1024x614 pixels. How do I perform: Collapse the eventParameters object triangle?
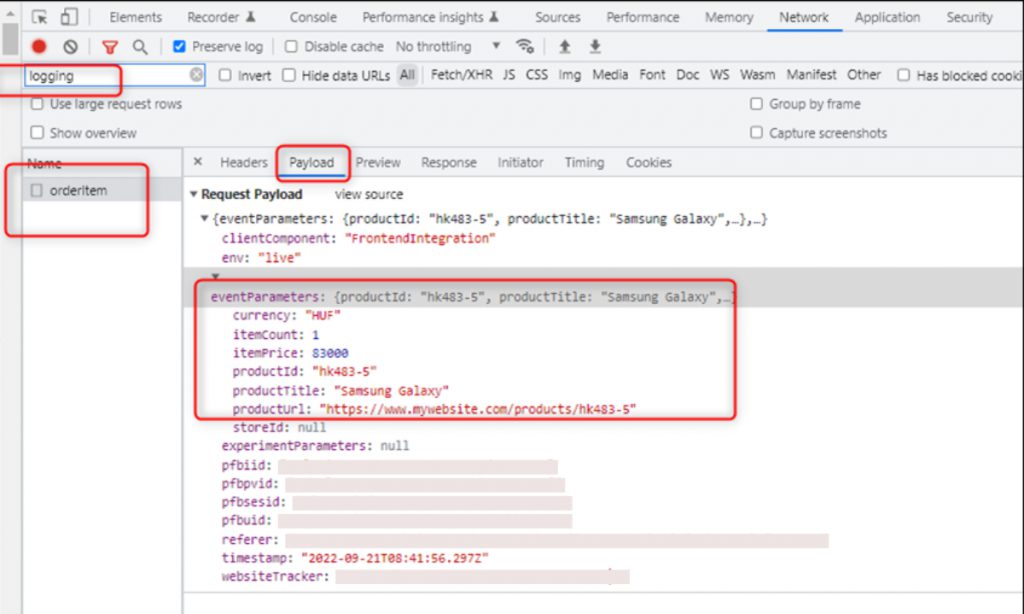[x=216, y=276]
